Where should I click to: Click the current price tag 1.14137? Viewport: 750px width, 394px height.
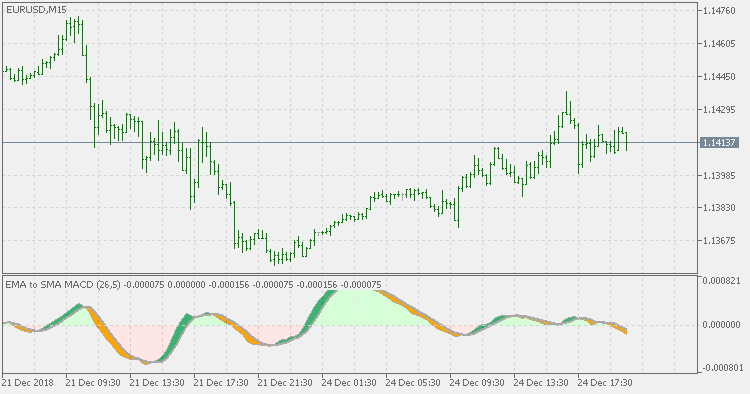(x=719, y=142)
